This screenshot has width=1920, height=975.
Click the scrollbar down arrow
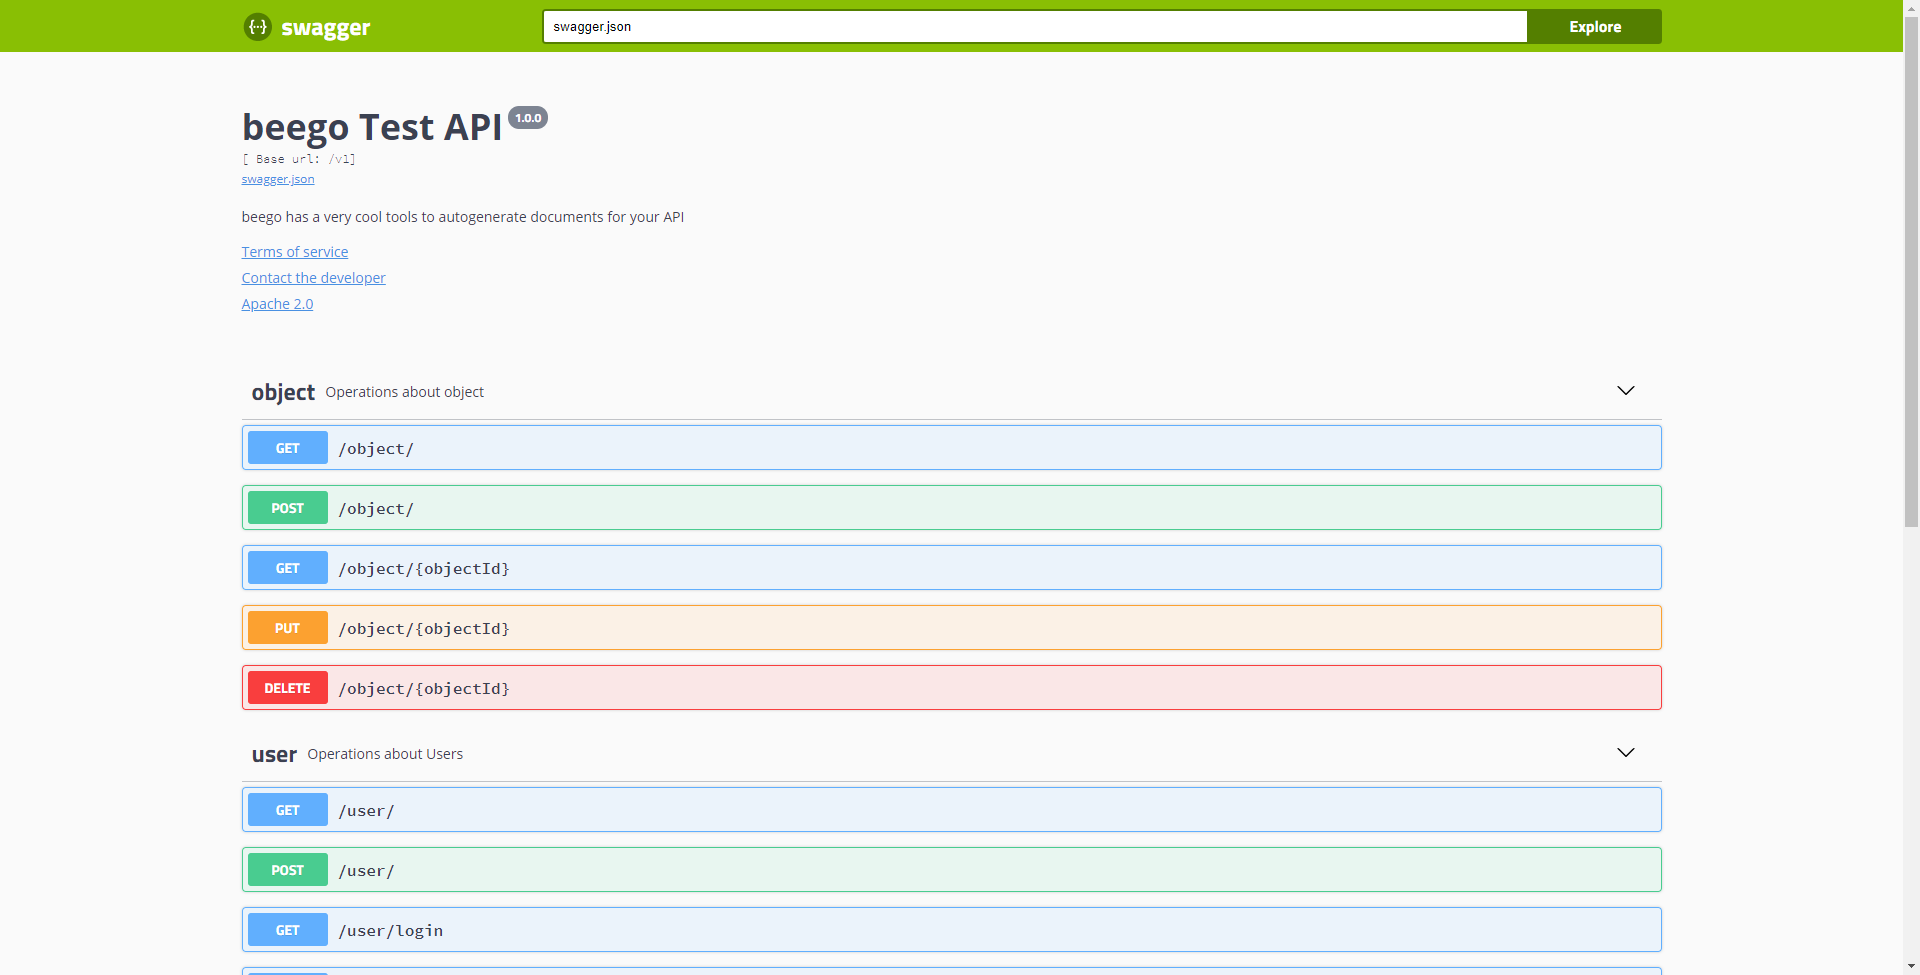coord(1911,967)
